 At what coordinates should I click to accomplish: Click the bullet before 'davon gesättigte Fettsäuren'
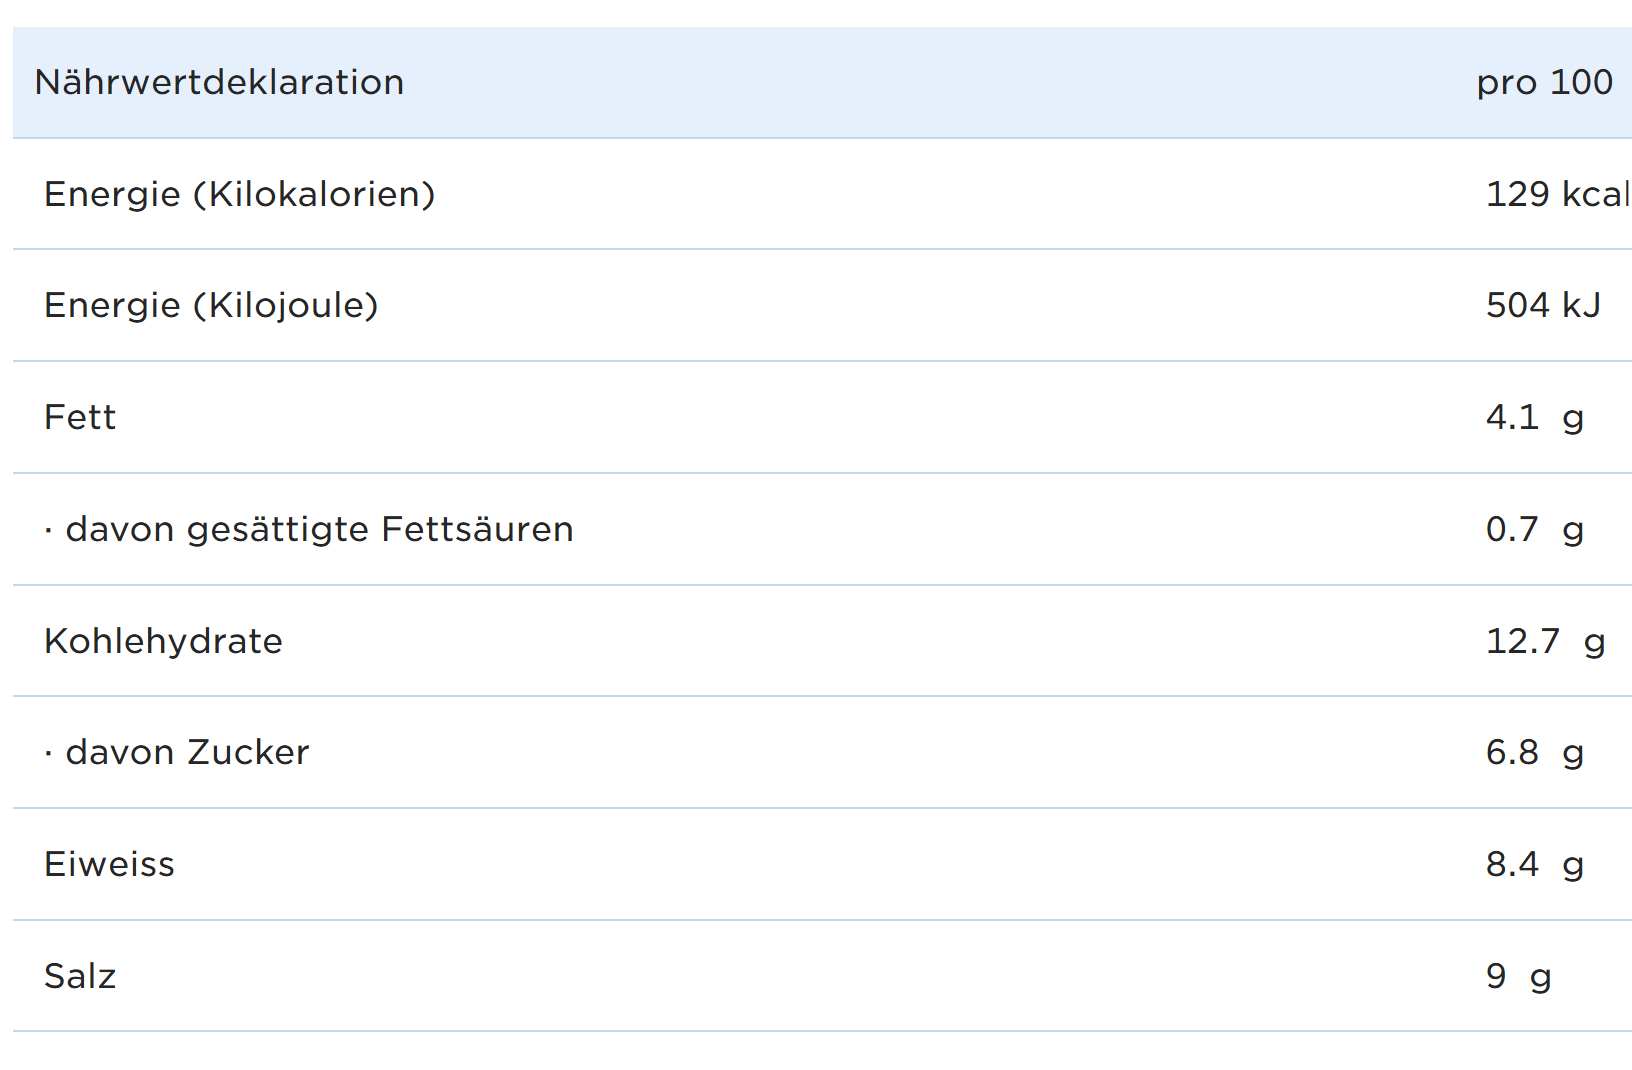coord(48,531)
